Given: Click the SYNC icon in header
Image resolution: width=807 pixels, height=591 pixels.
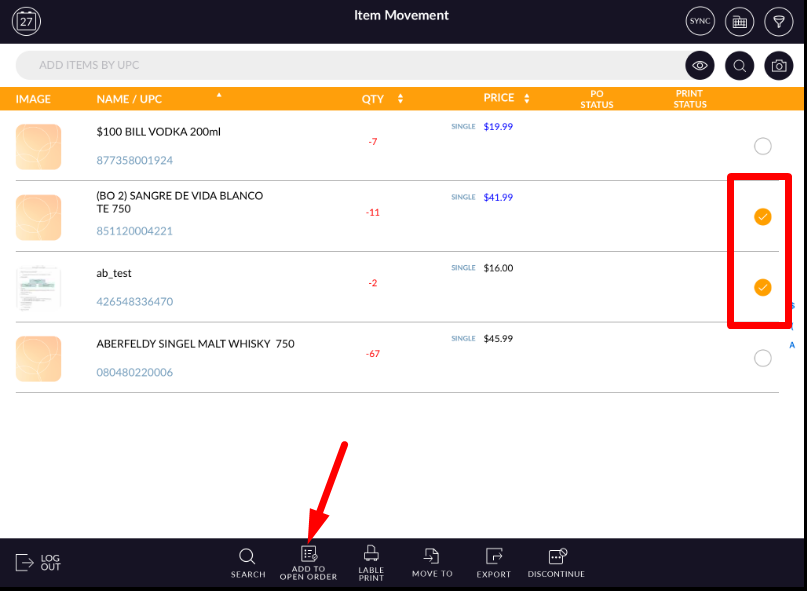Looking at the screenshot, I should 700,21.
